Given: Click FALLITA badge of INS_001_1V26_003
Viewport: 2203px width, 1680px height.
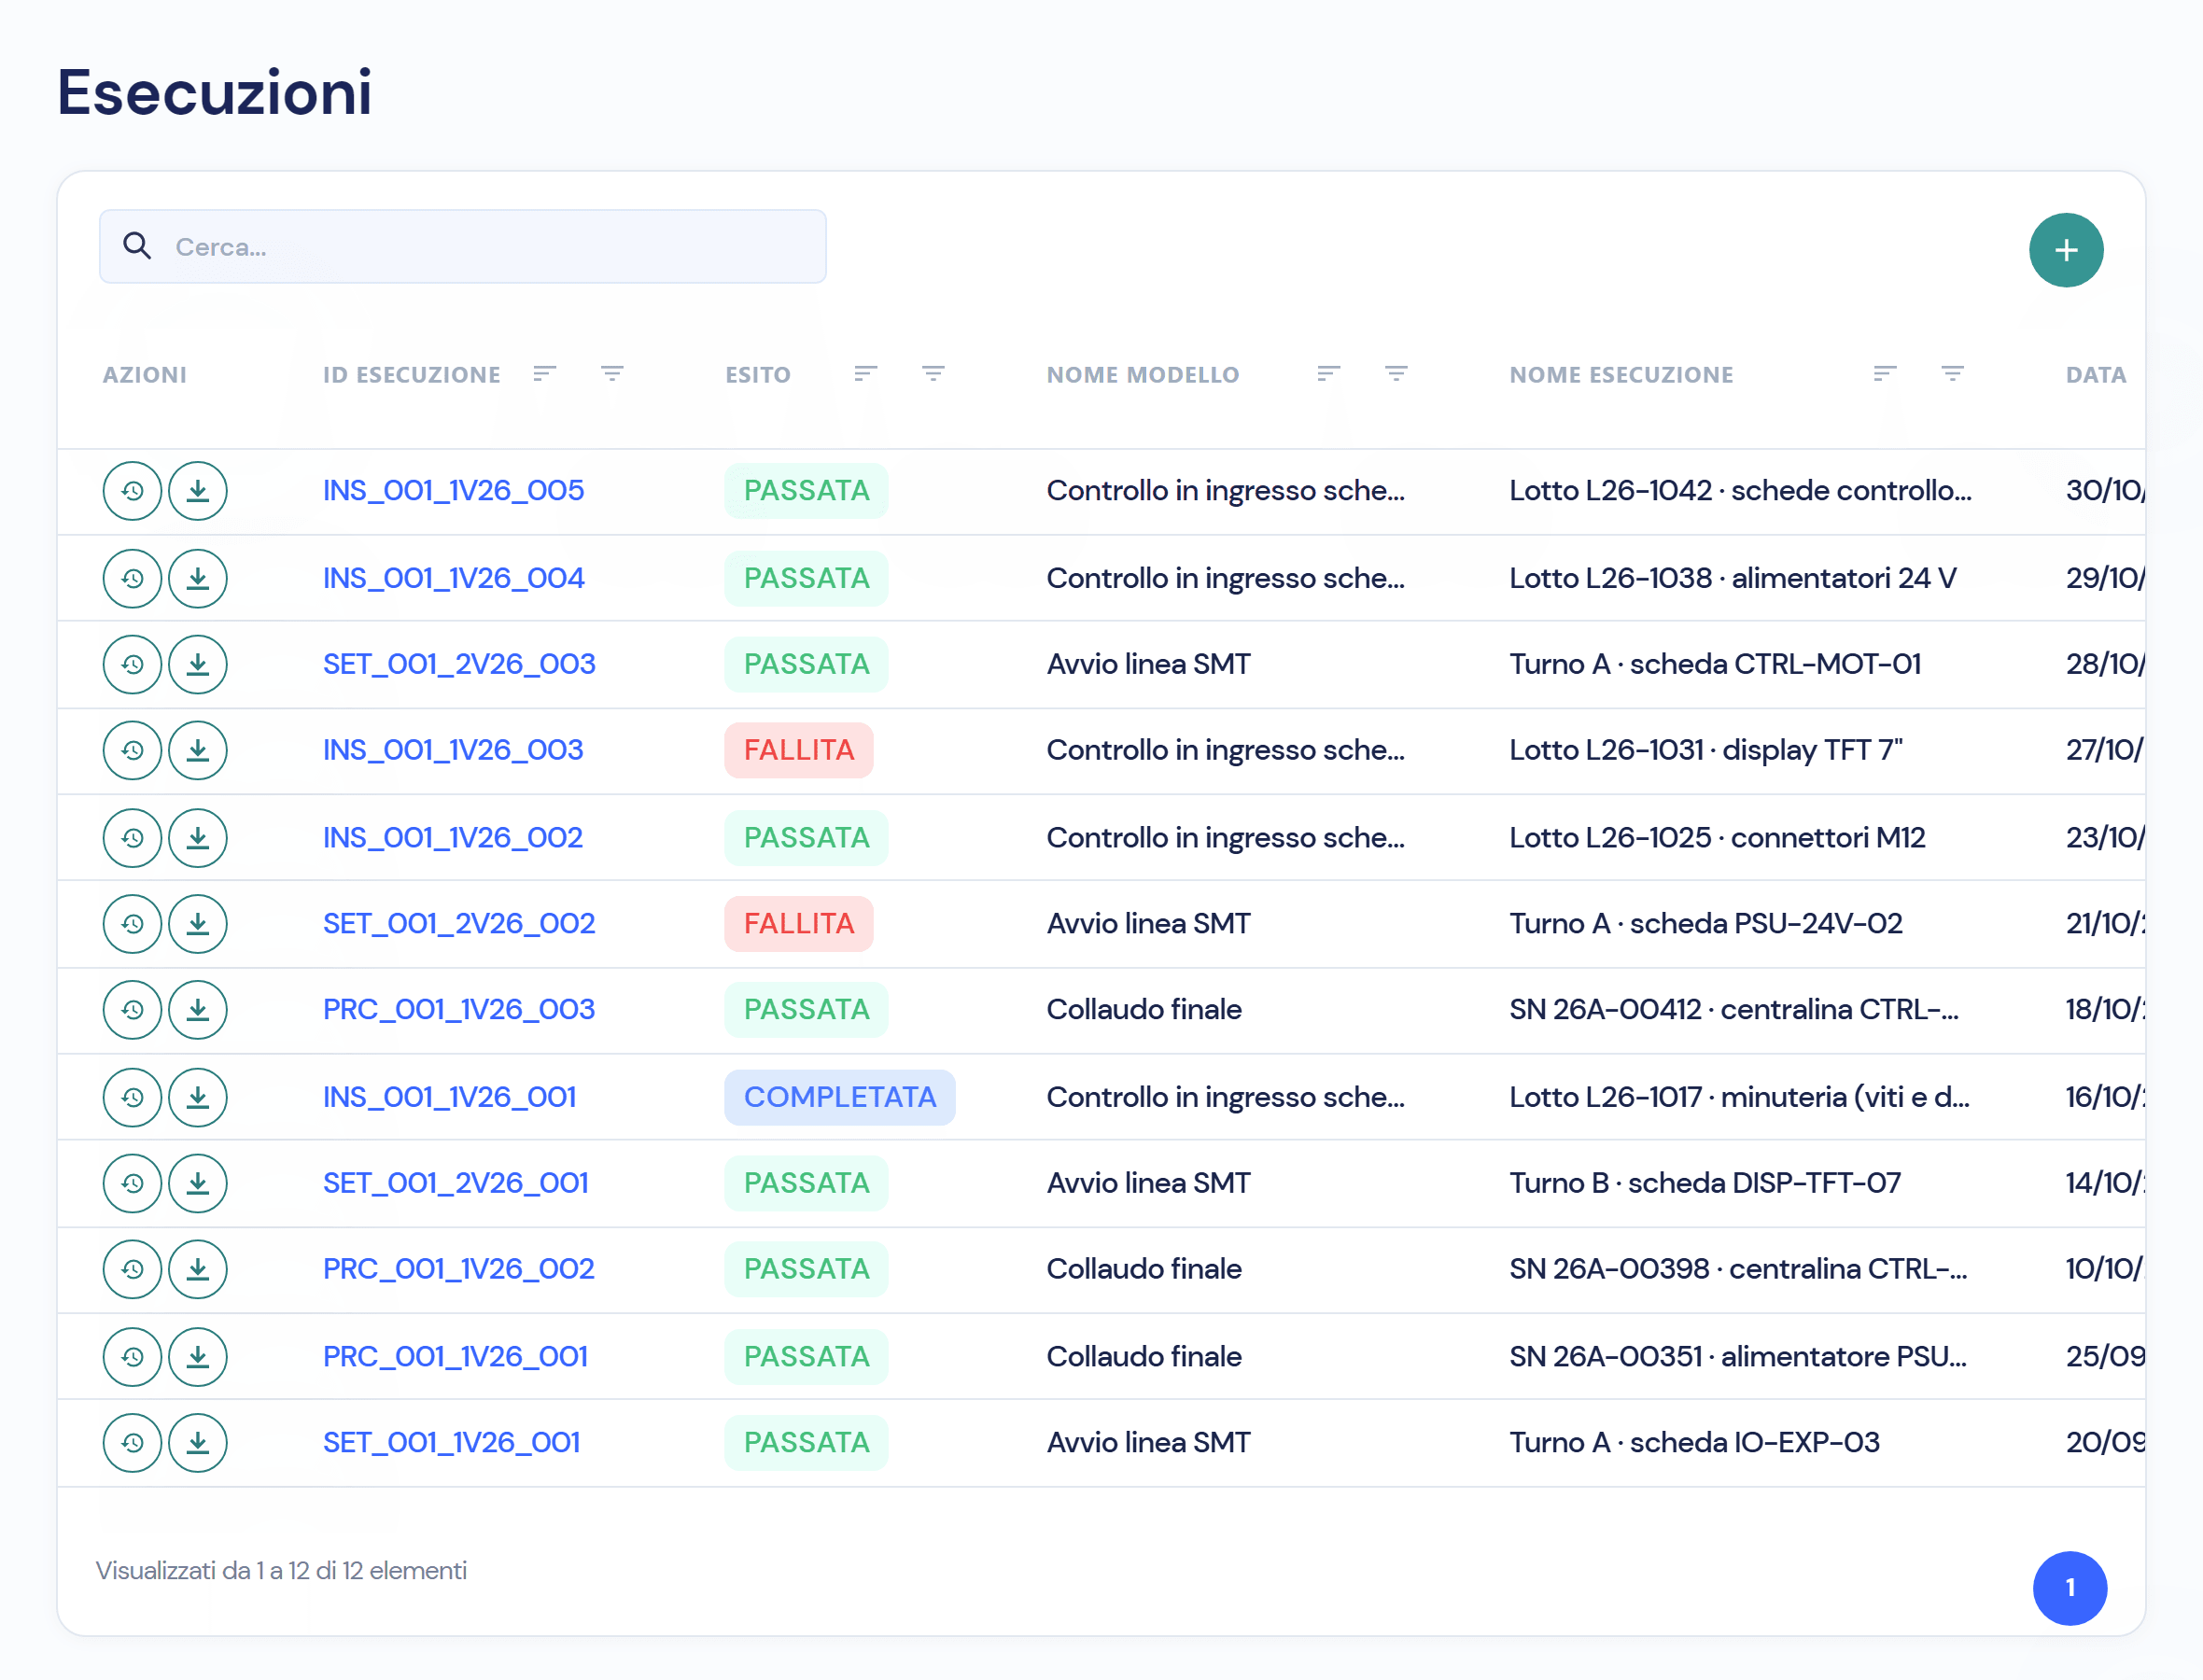Looking at the screenshot, I should click(798, 750).
